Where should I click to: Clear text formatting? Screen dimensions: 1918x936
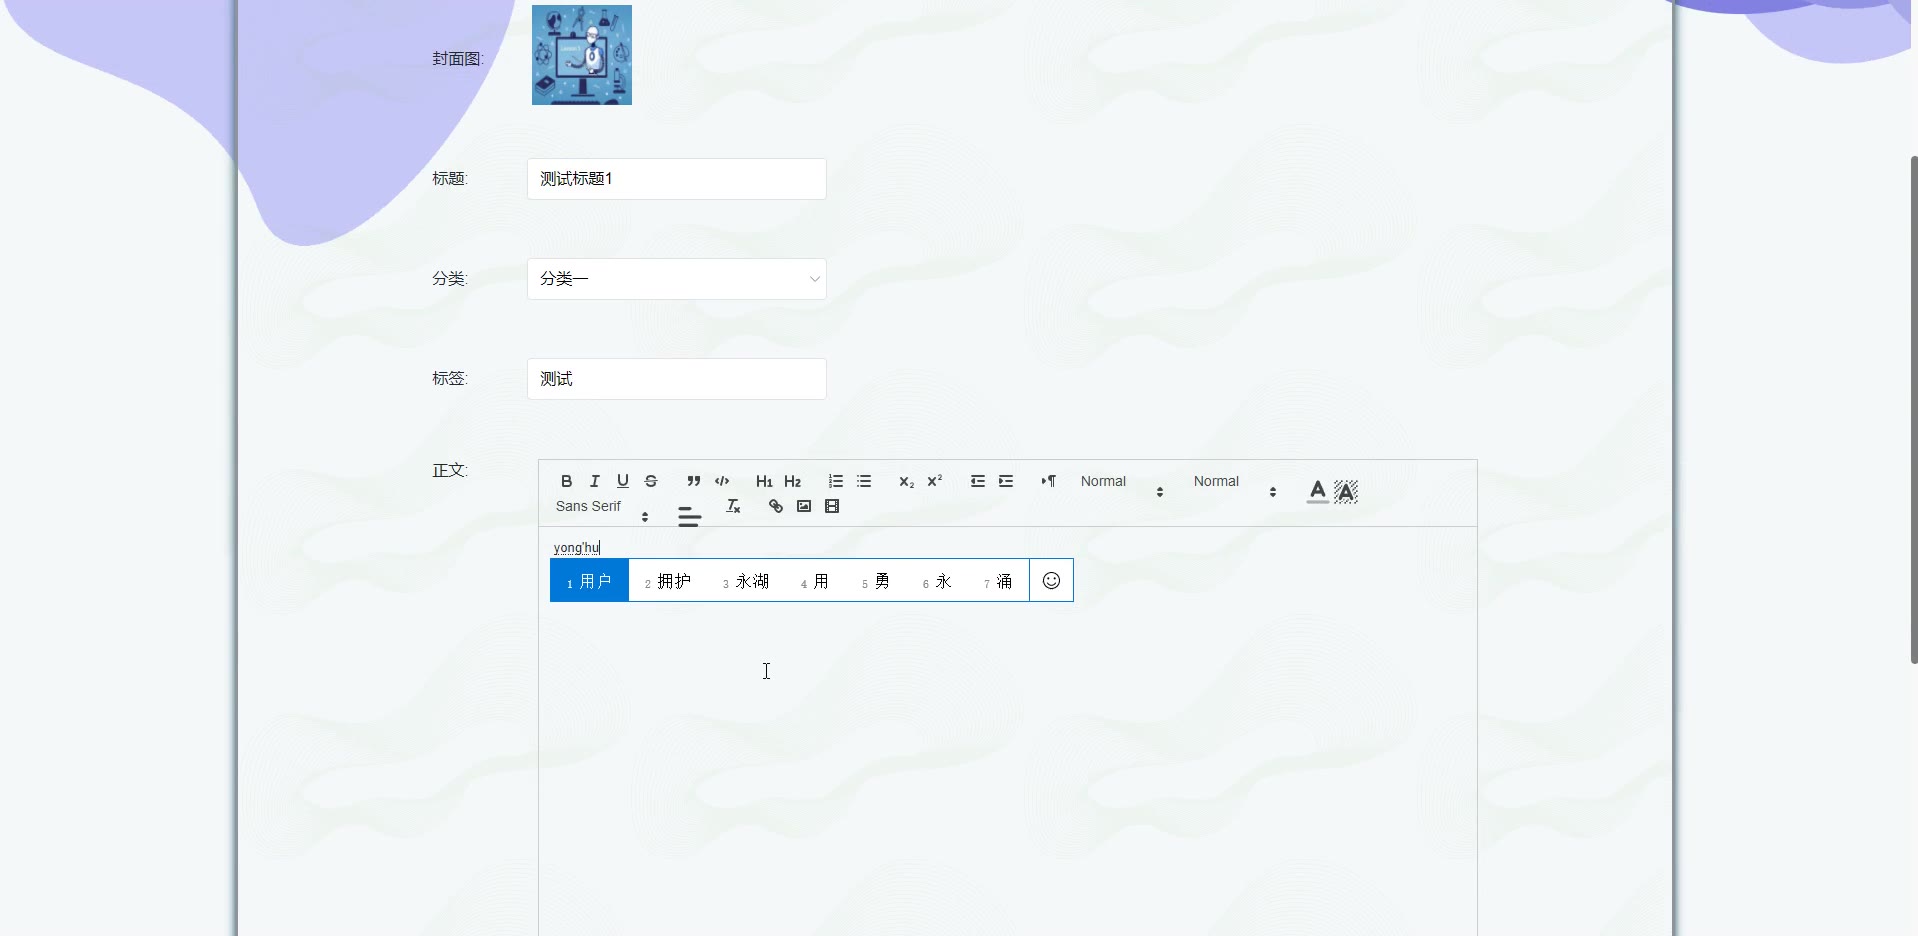tap(733, 506)
